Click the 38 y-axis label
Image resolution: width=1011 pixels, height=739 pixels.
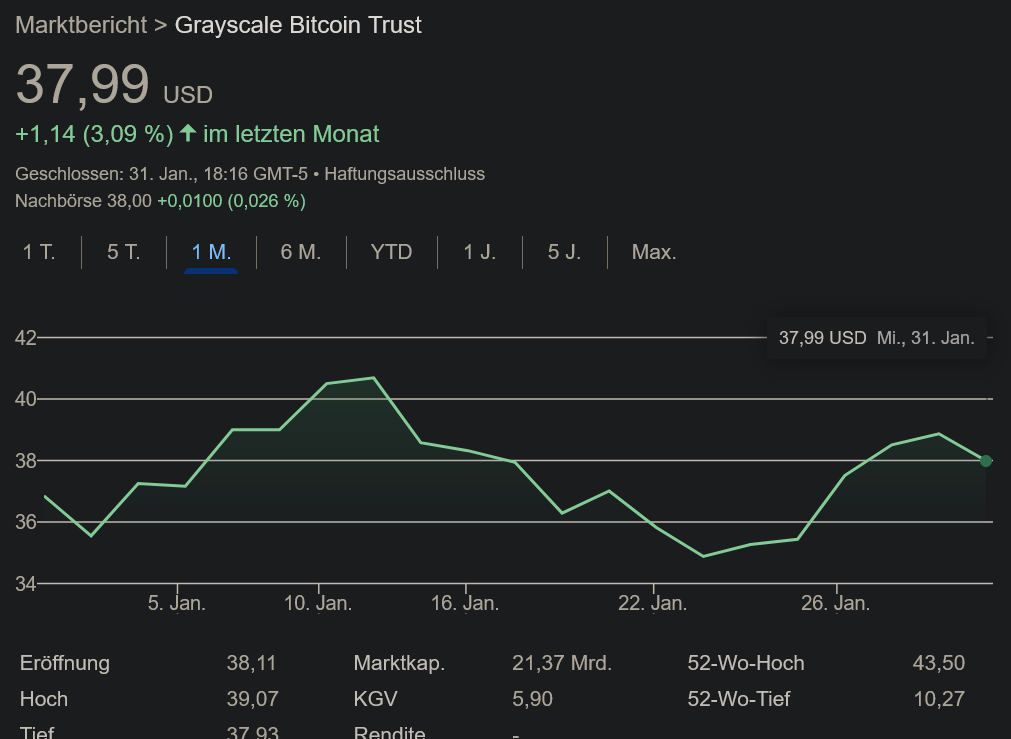coord(26,460)
